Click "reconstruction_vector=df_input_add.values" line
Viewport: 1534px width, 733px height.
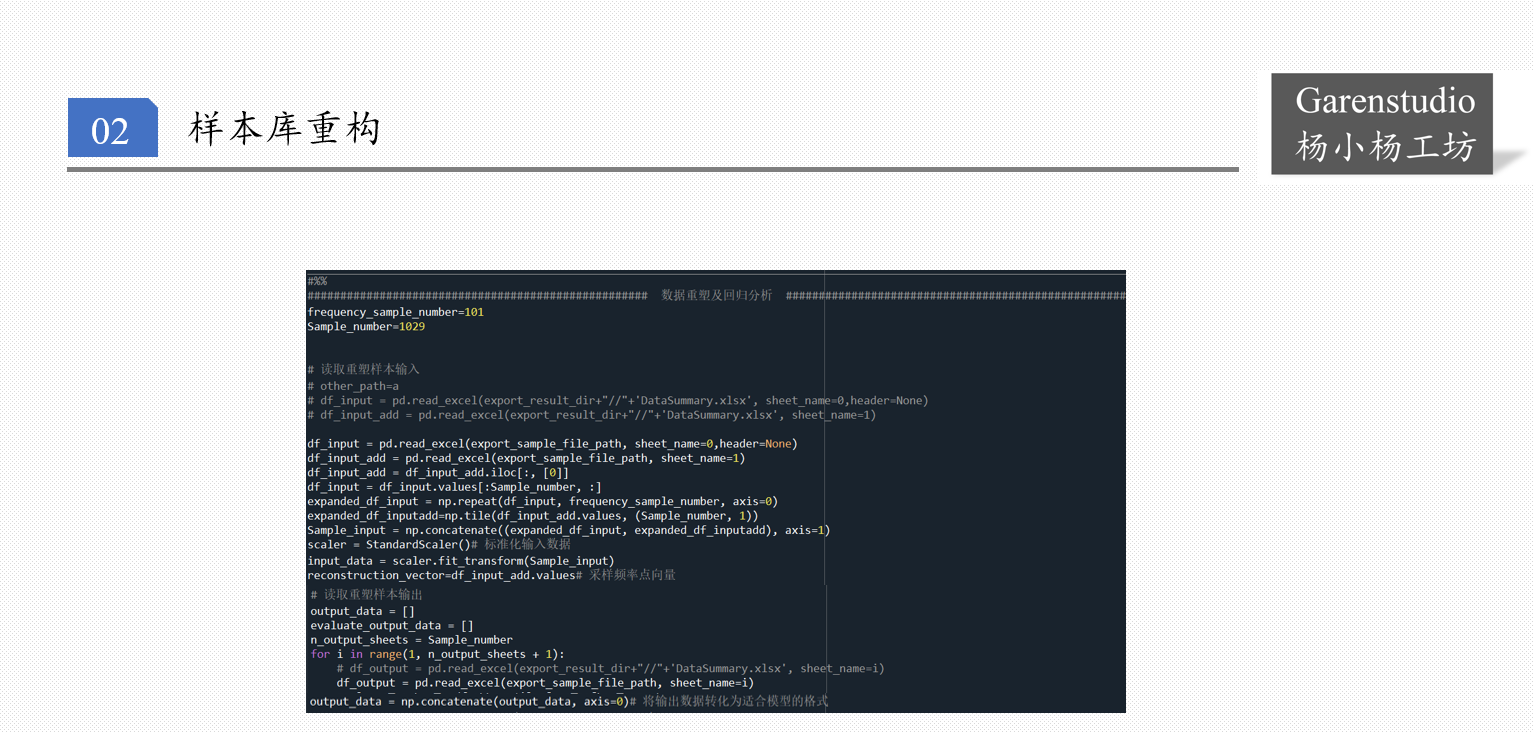491,575
